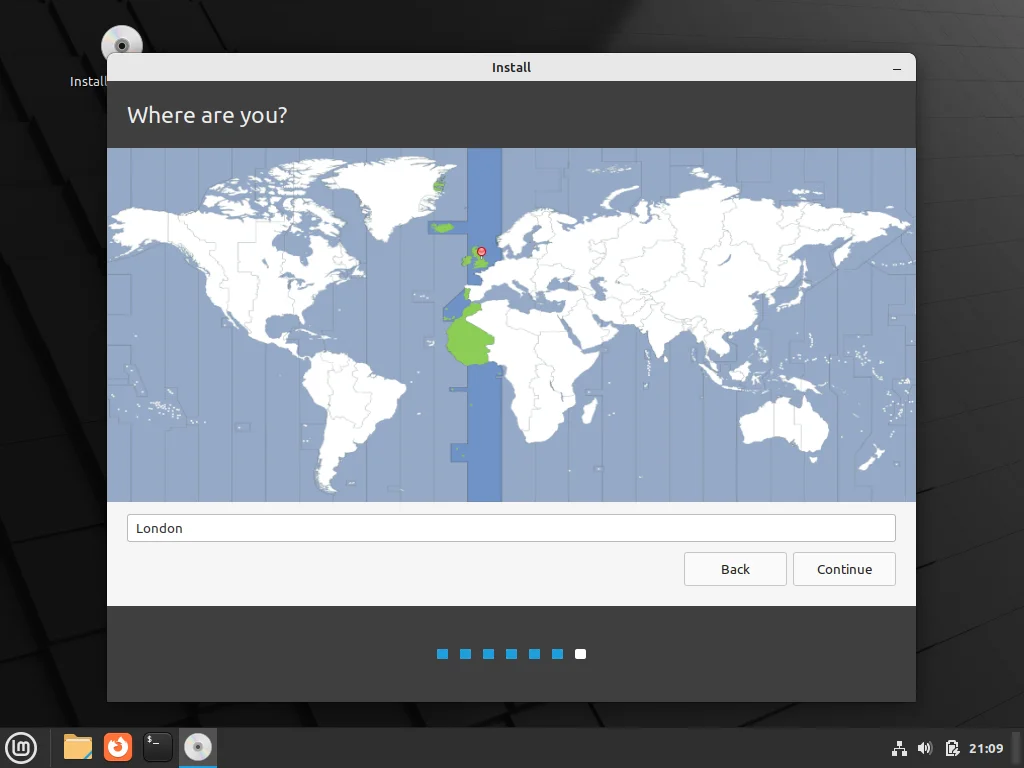
Task: Go back with the Back button
Action: (735, 569)
